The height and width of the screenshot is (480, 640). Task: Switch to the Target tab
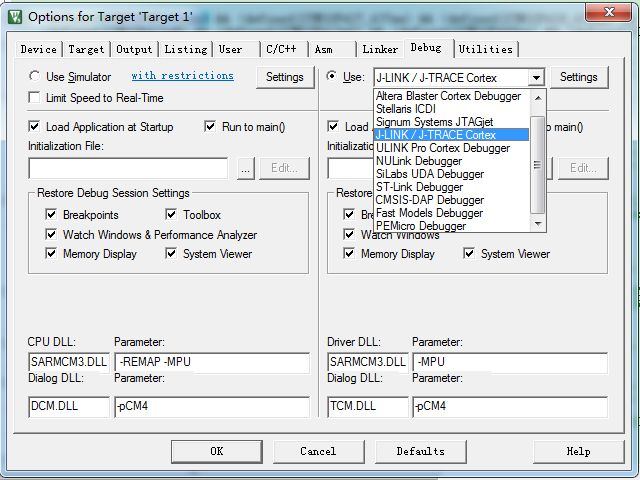click(x=86, y=49)
